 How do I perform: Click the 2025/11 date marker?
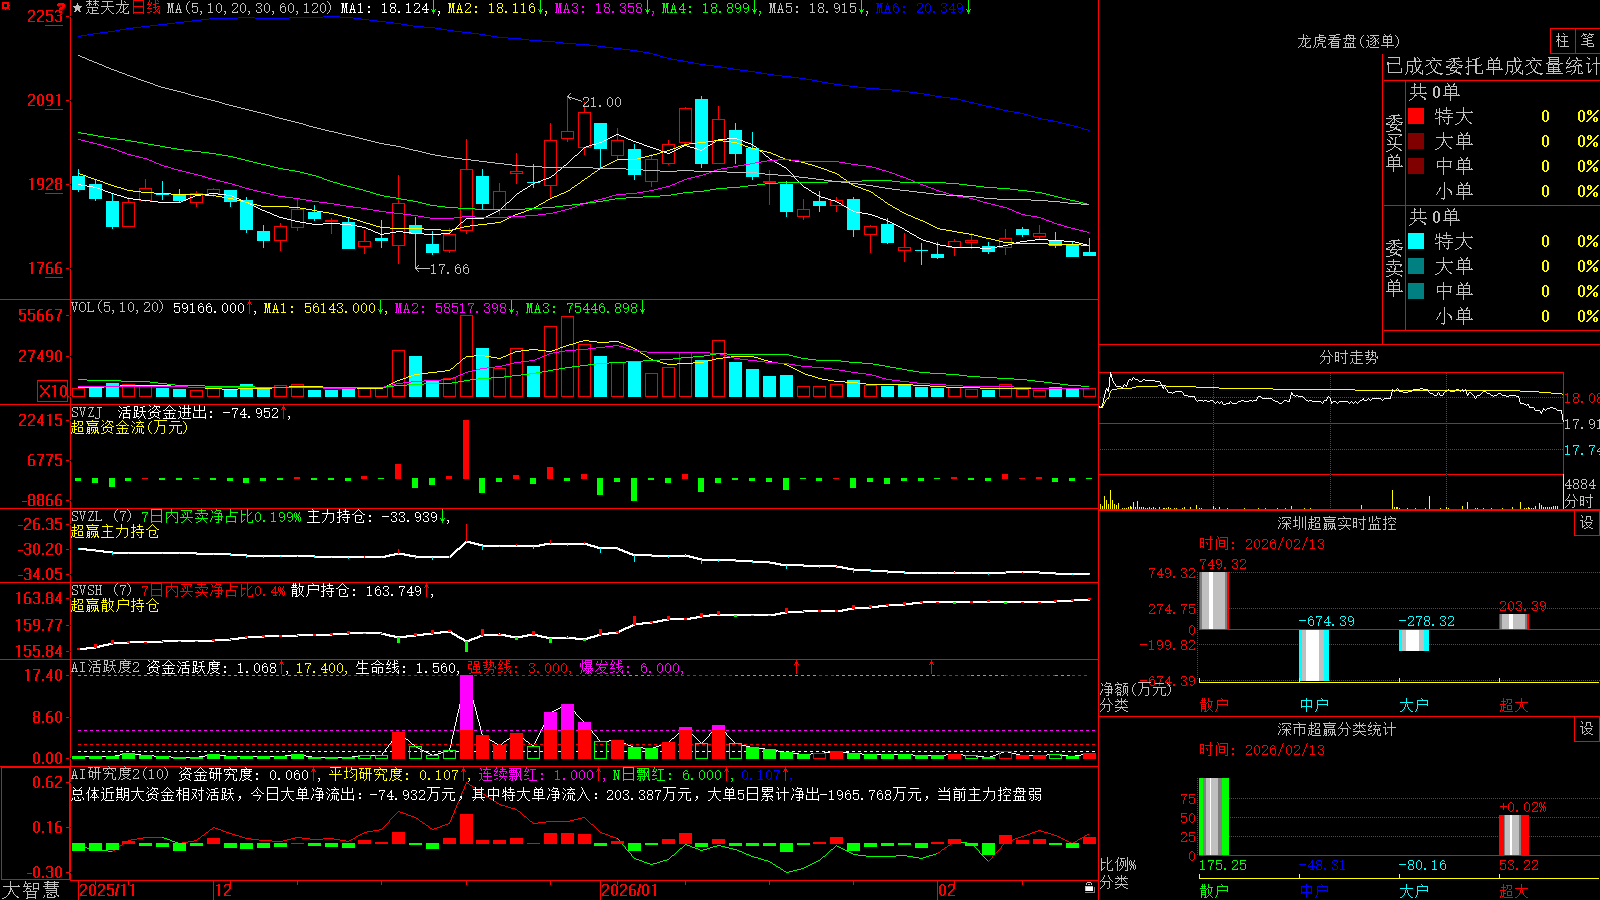[108, 890]
